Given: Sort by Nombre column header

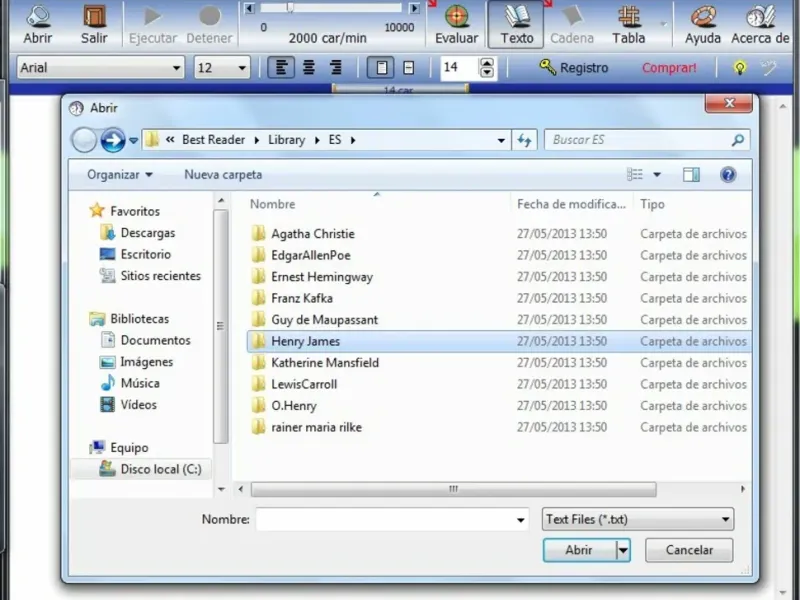Looking at the screenshot, I should [272, 204].
